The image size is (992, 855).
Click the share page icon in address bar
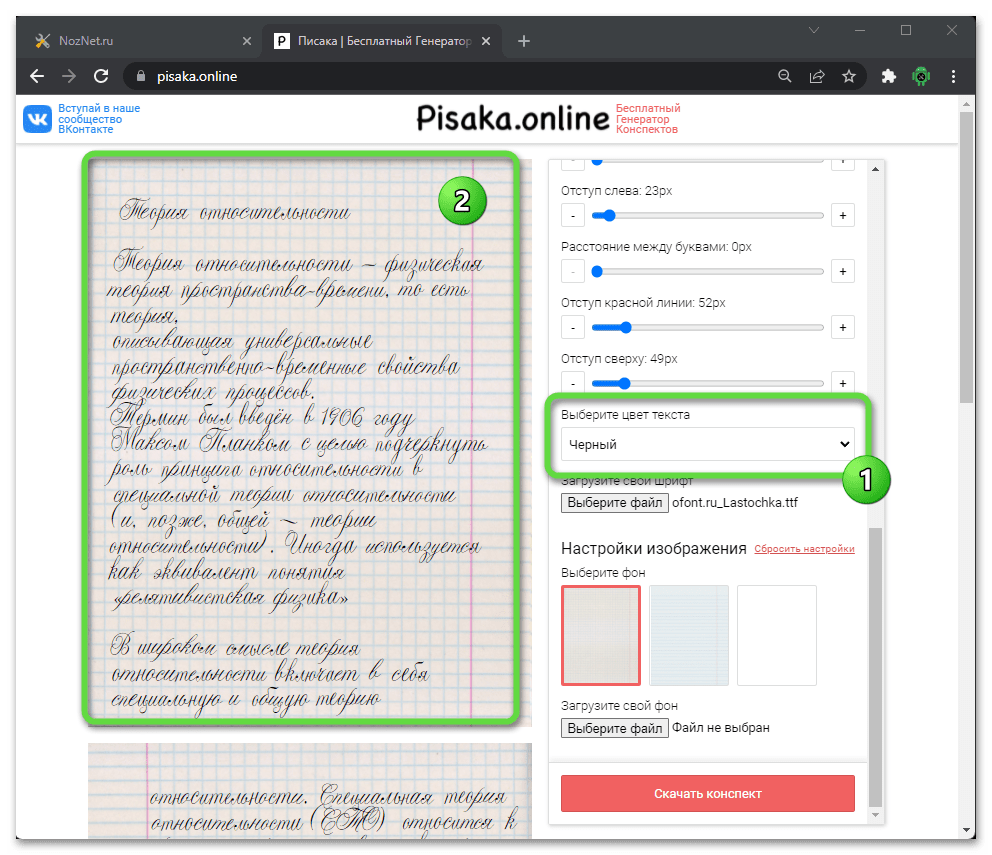(x=817, y=76)
